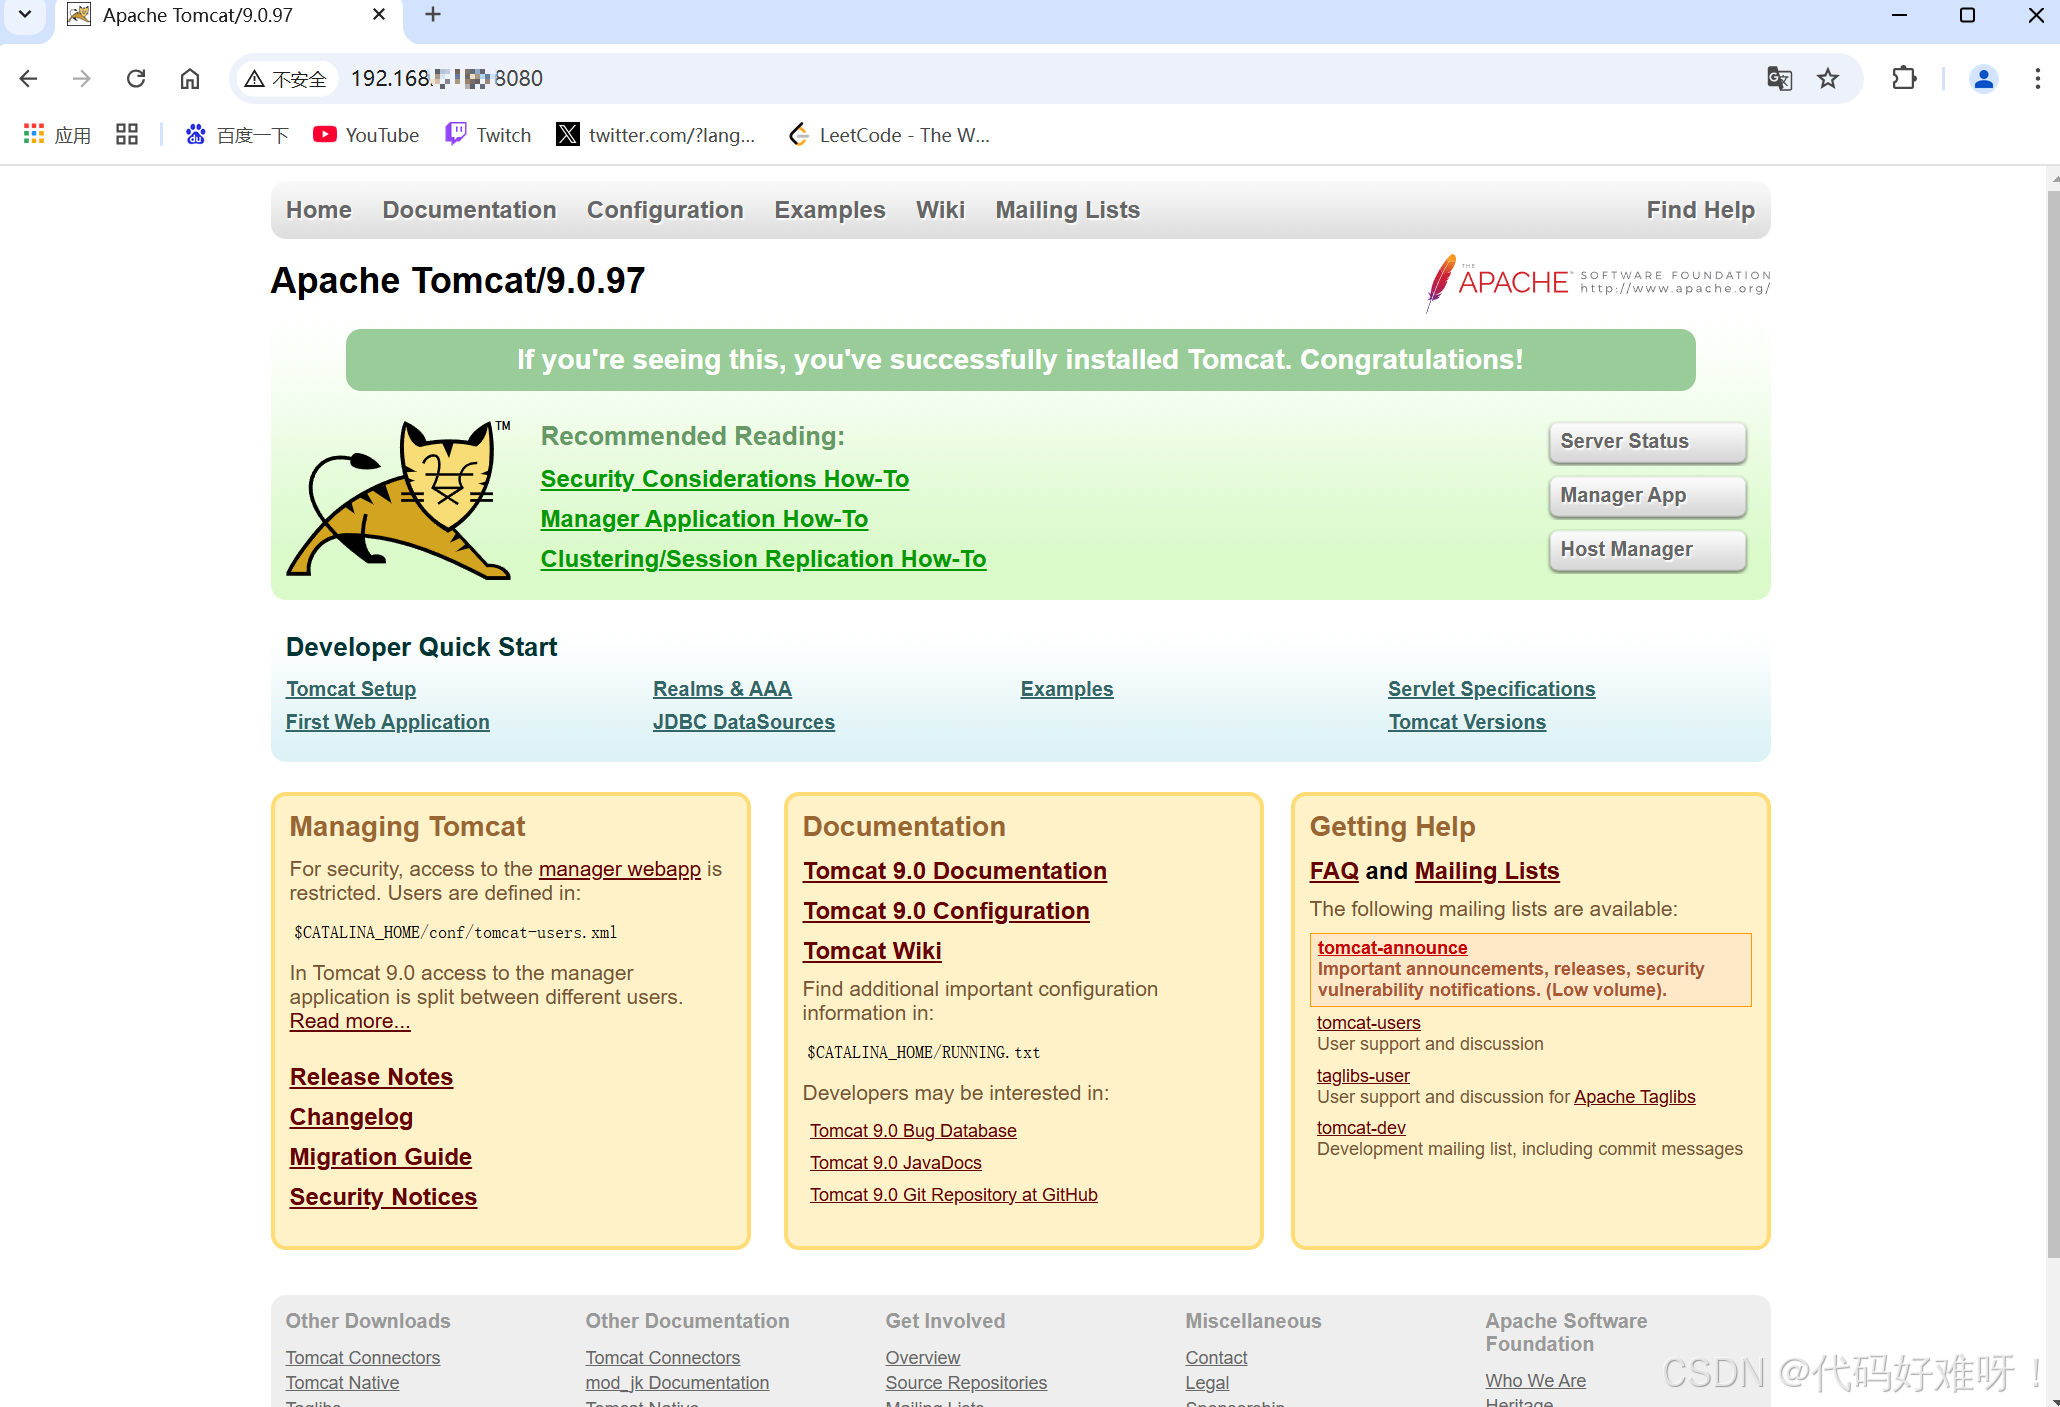Click the not-secure site info indicator

point(286,78)
